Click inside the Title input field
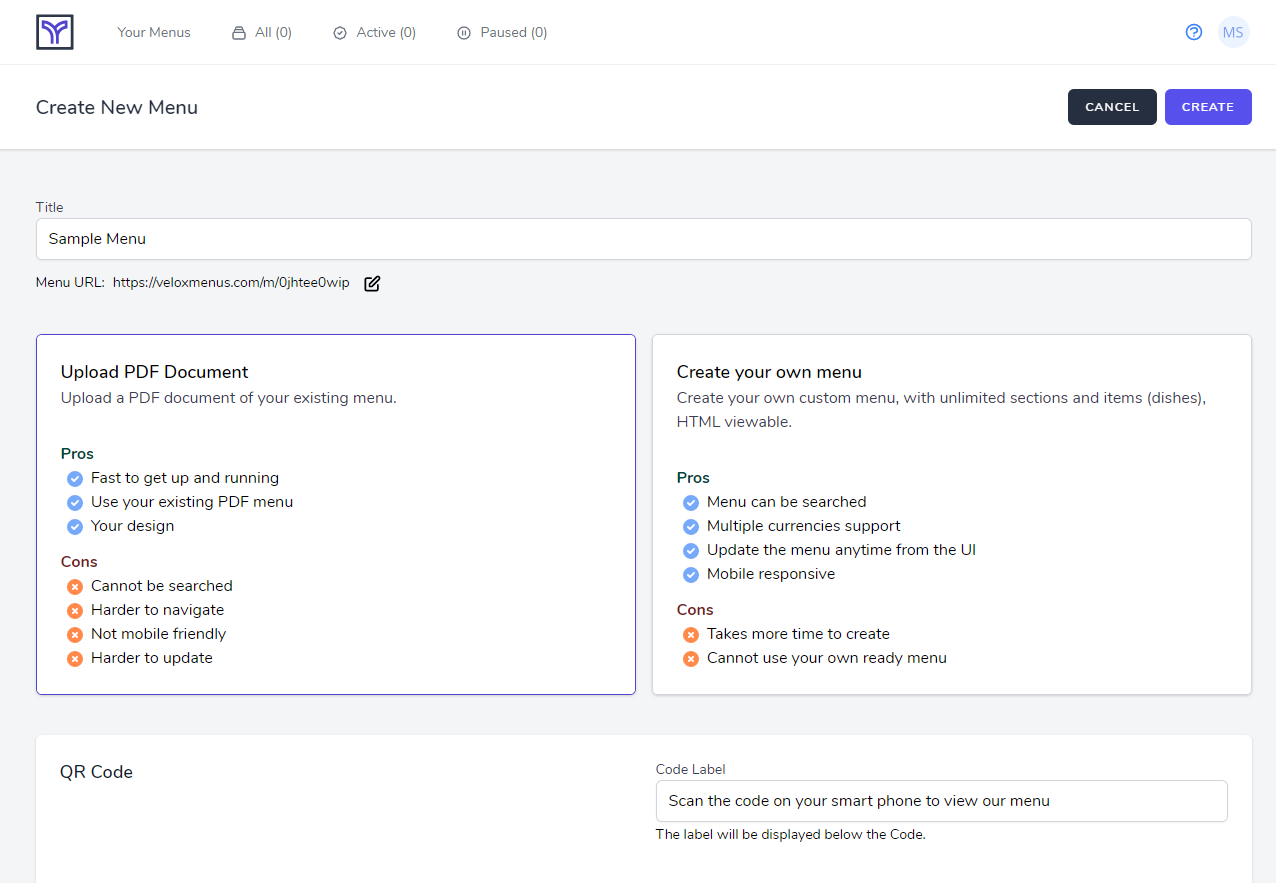The width and height of the screenshot is (1276, 883). [x=644, y=238]
